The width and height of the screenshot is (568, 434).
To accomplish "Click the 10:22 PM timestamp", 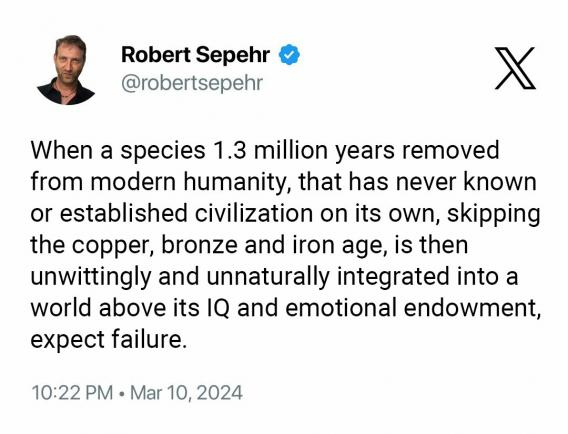I will [72, 393].
